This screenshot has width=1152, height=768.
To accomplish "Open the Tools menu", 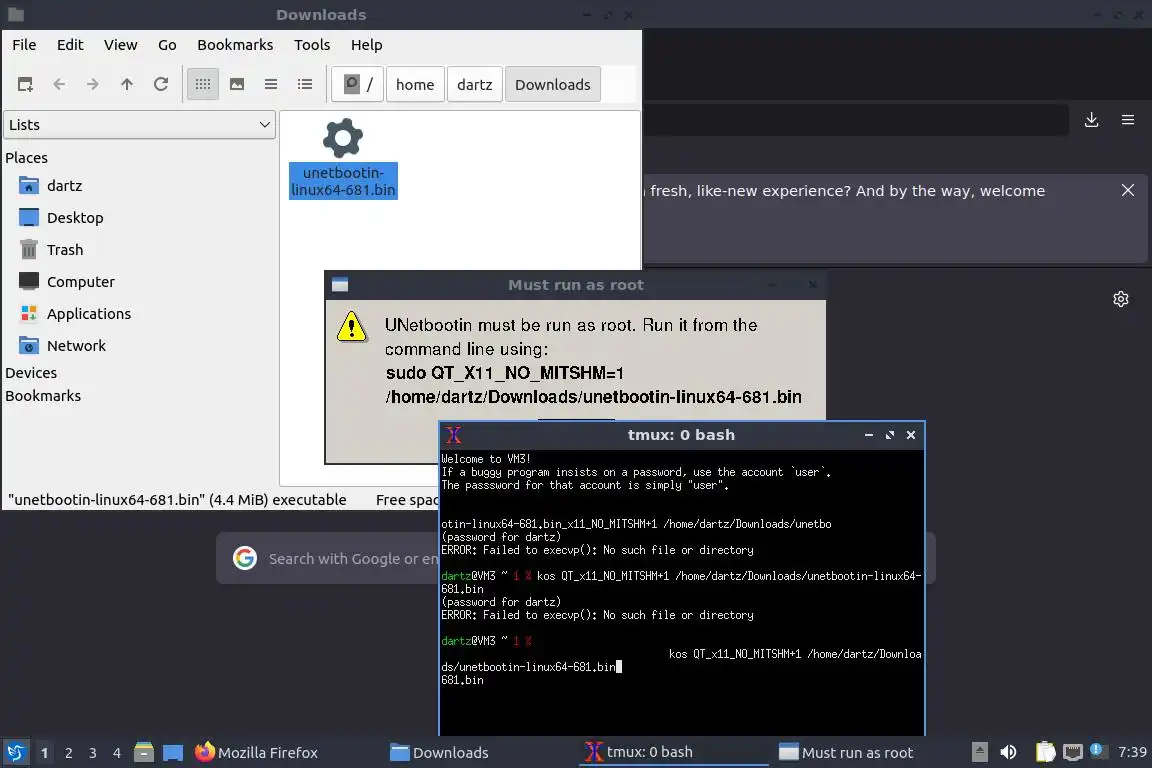I will (x=312, y=45).
